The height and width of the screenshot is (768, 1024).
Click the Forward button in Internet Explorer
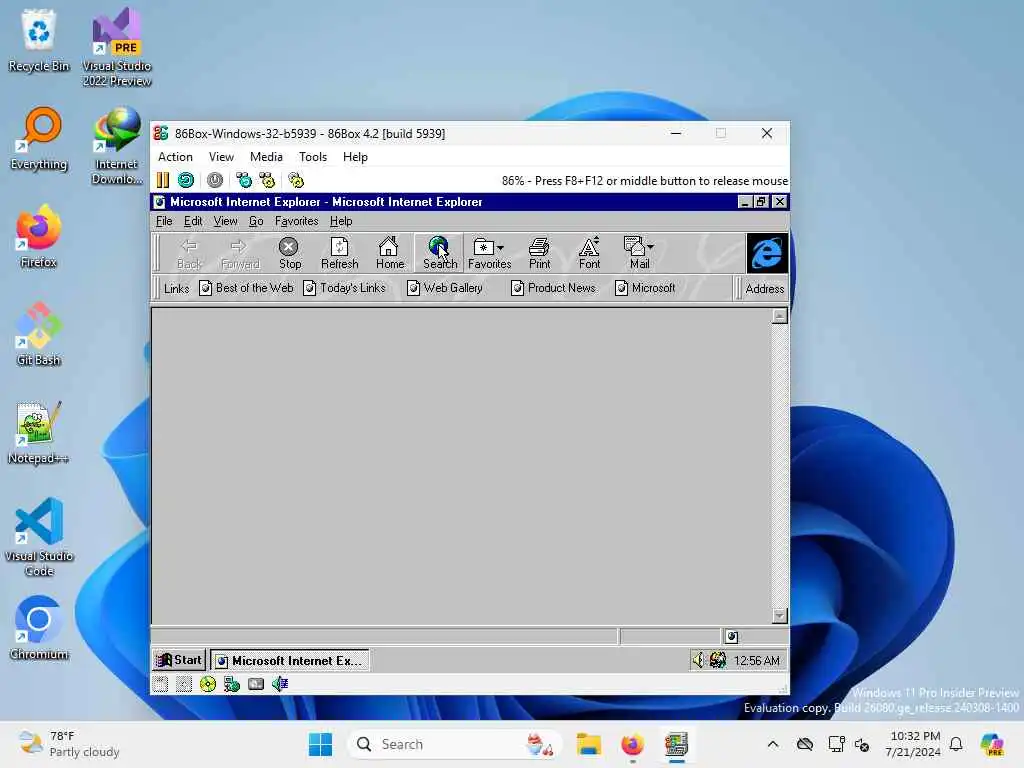[240, 253]
